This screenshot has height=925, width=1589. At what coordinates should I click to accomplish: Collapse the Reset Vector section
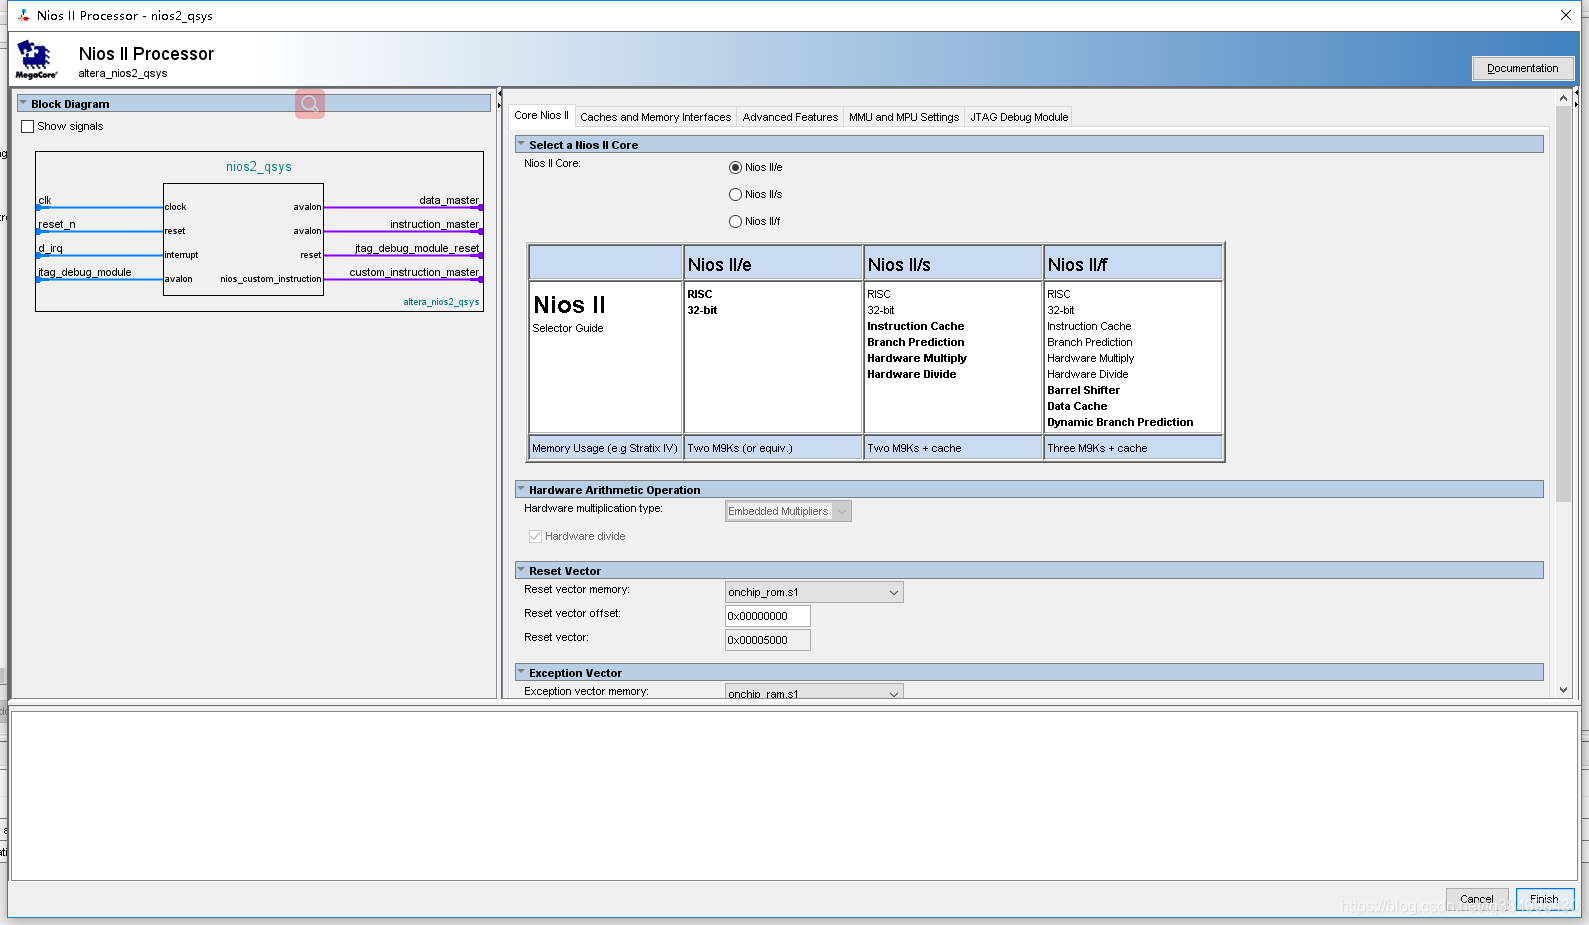(x=521, y=570)
